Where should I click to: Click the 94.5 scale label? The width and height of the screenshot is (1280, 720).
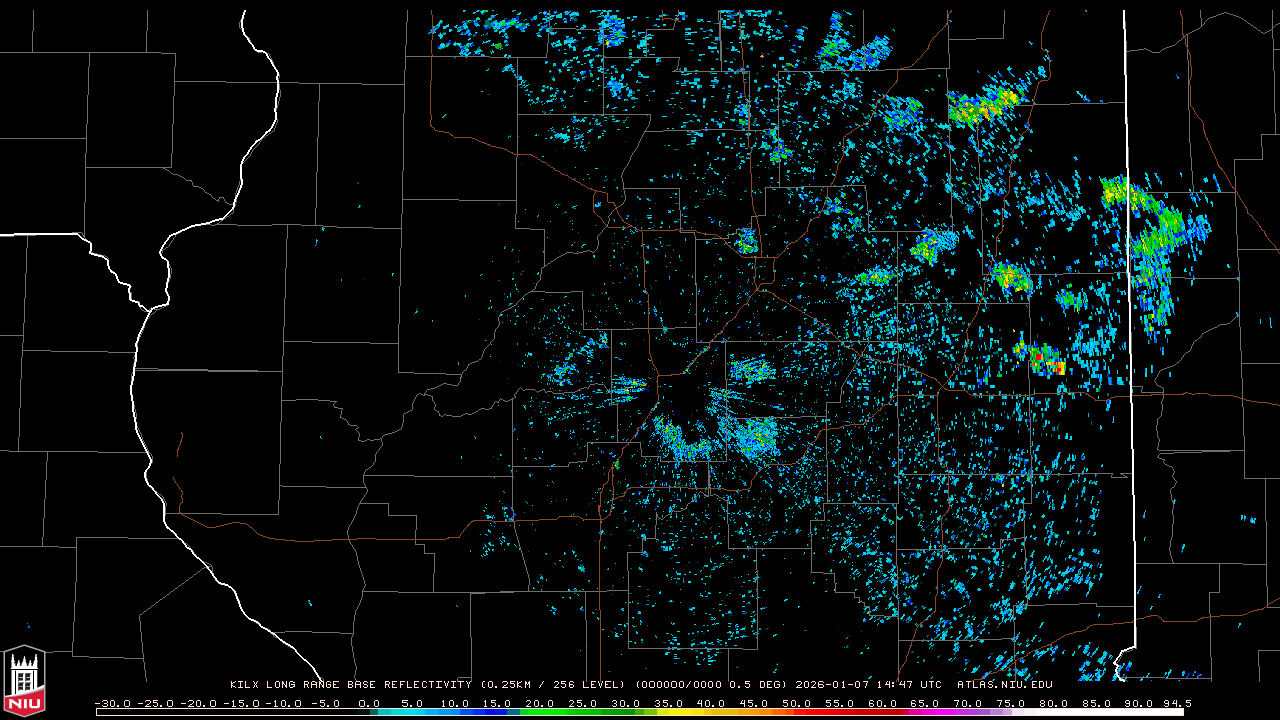click(x=1177, y=704)
